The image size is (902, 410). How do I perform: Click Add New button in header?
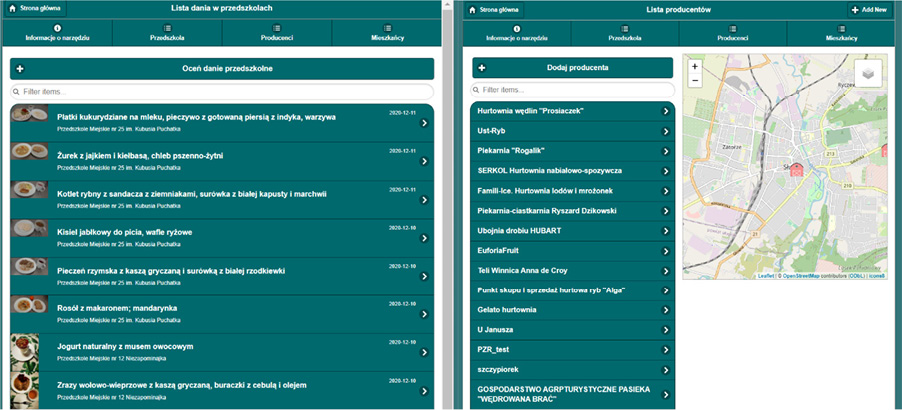(x=869, y=9)
